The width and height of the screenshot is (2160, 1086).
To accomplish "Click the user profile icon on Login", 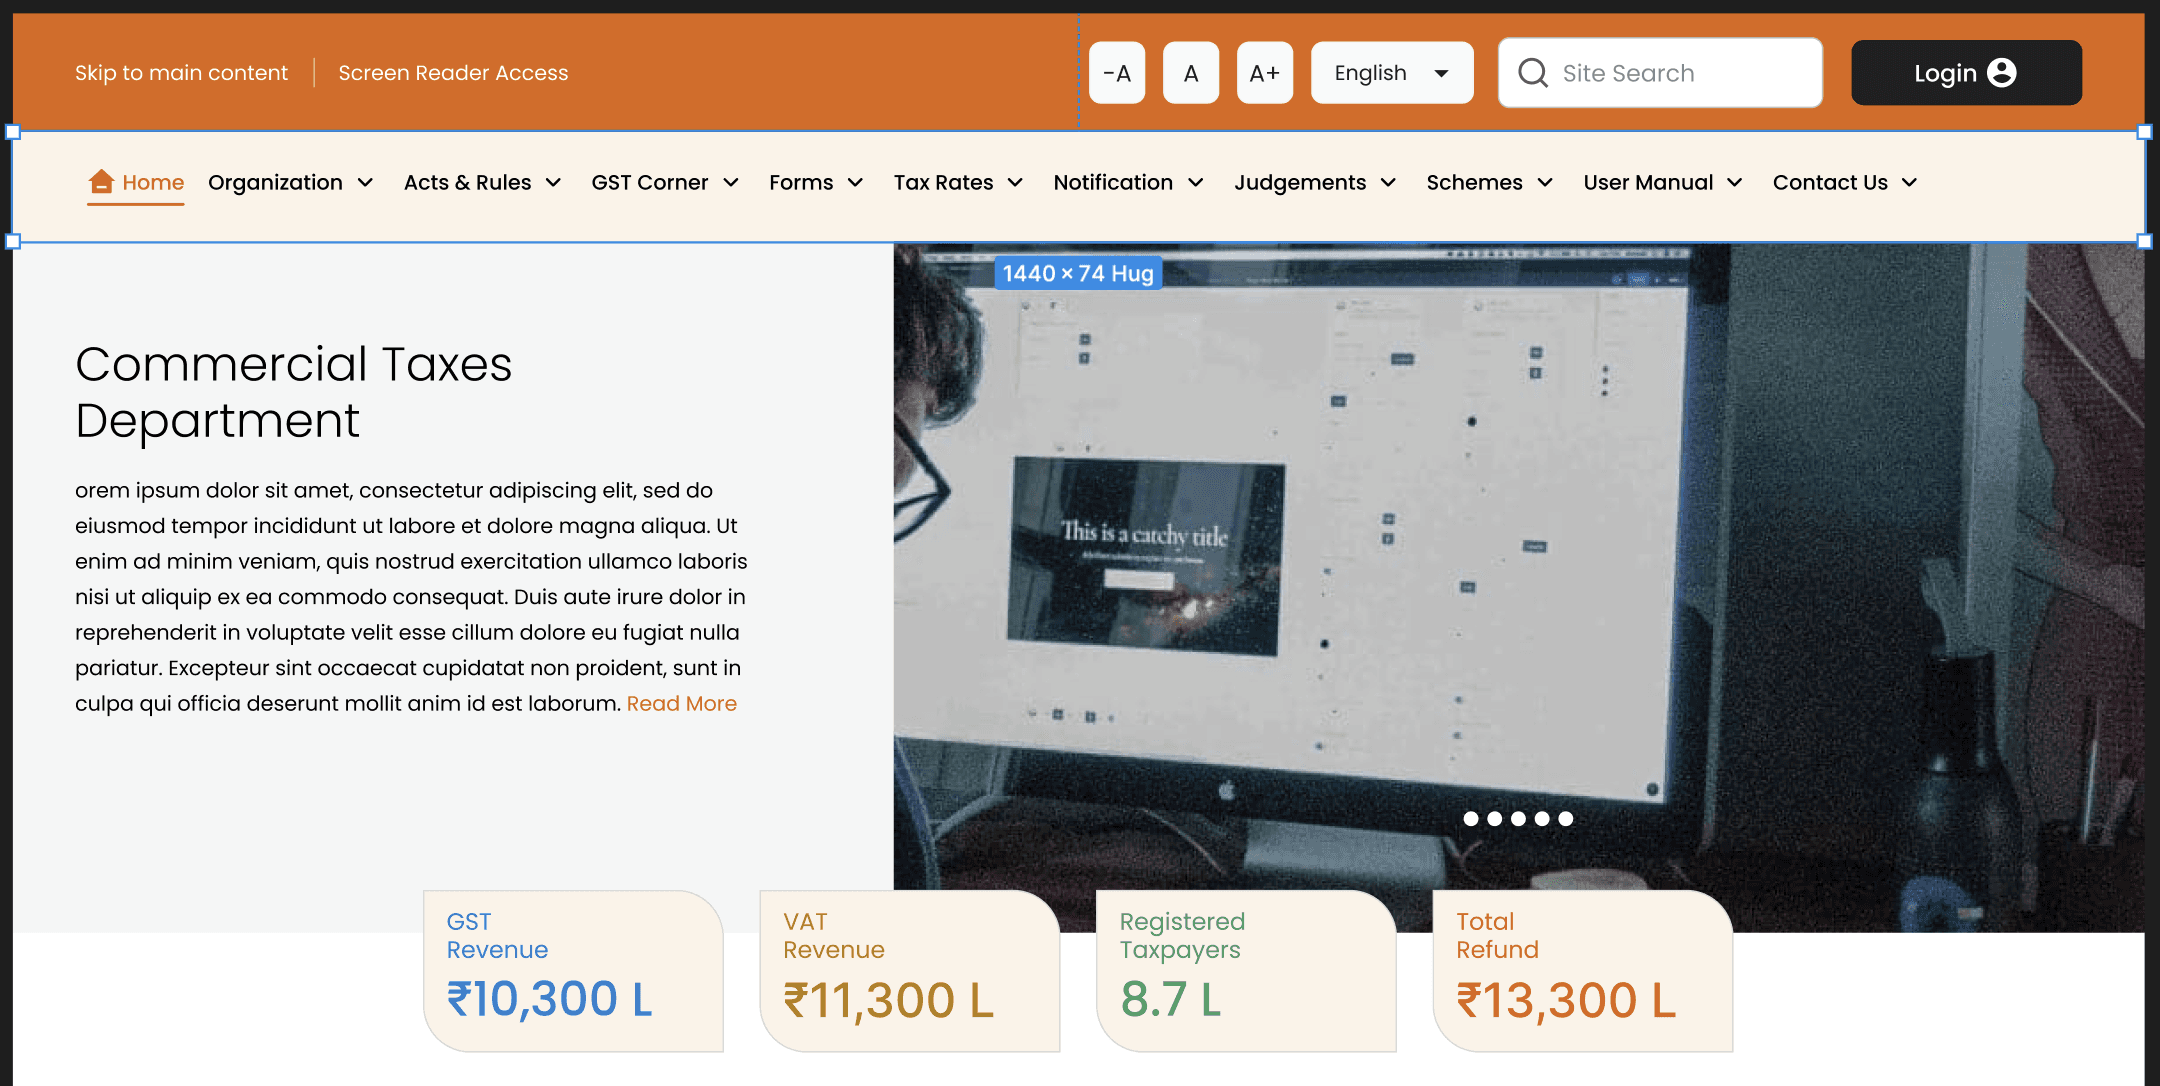I will pyautogui.click(x=2002, y=73).
